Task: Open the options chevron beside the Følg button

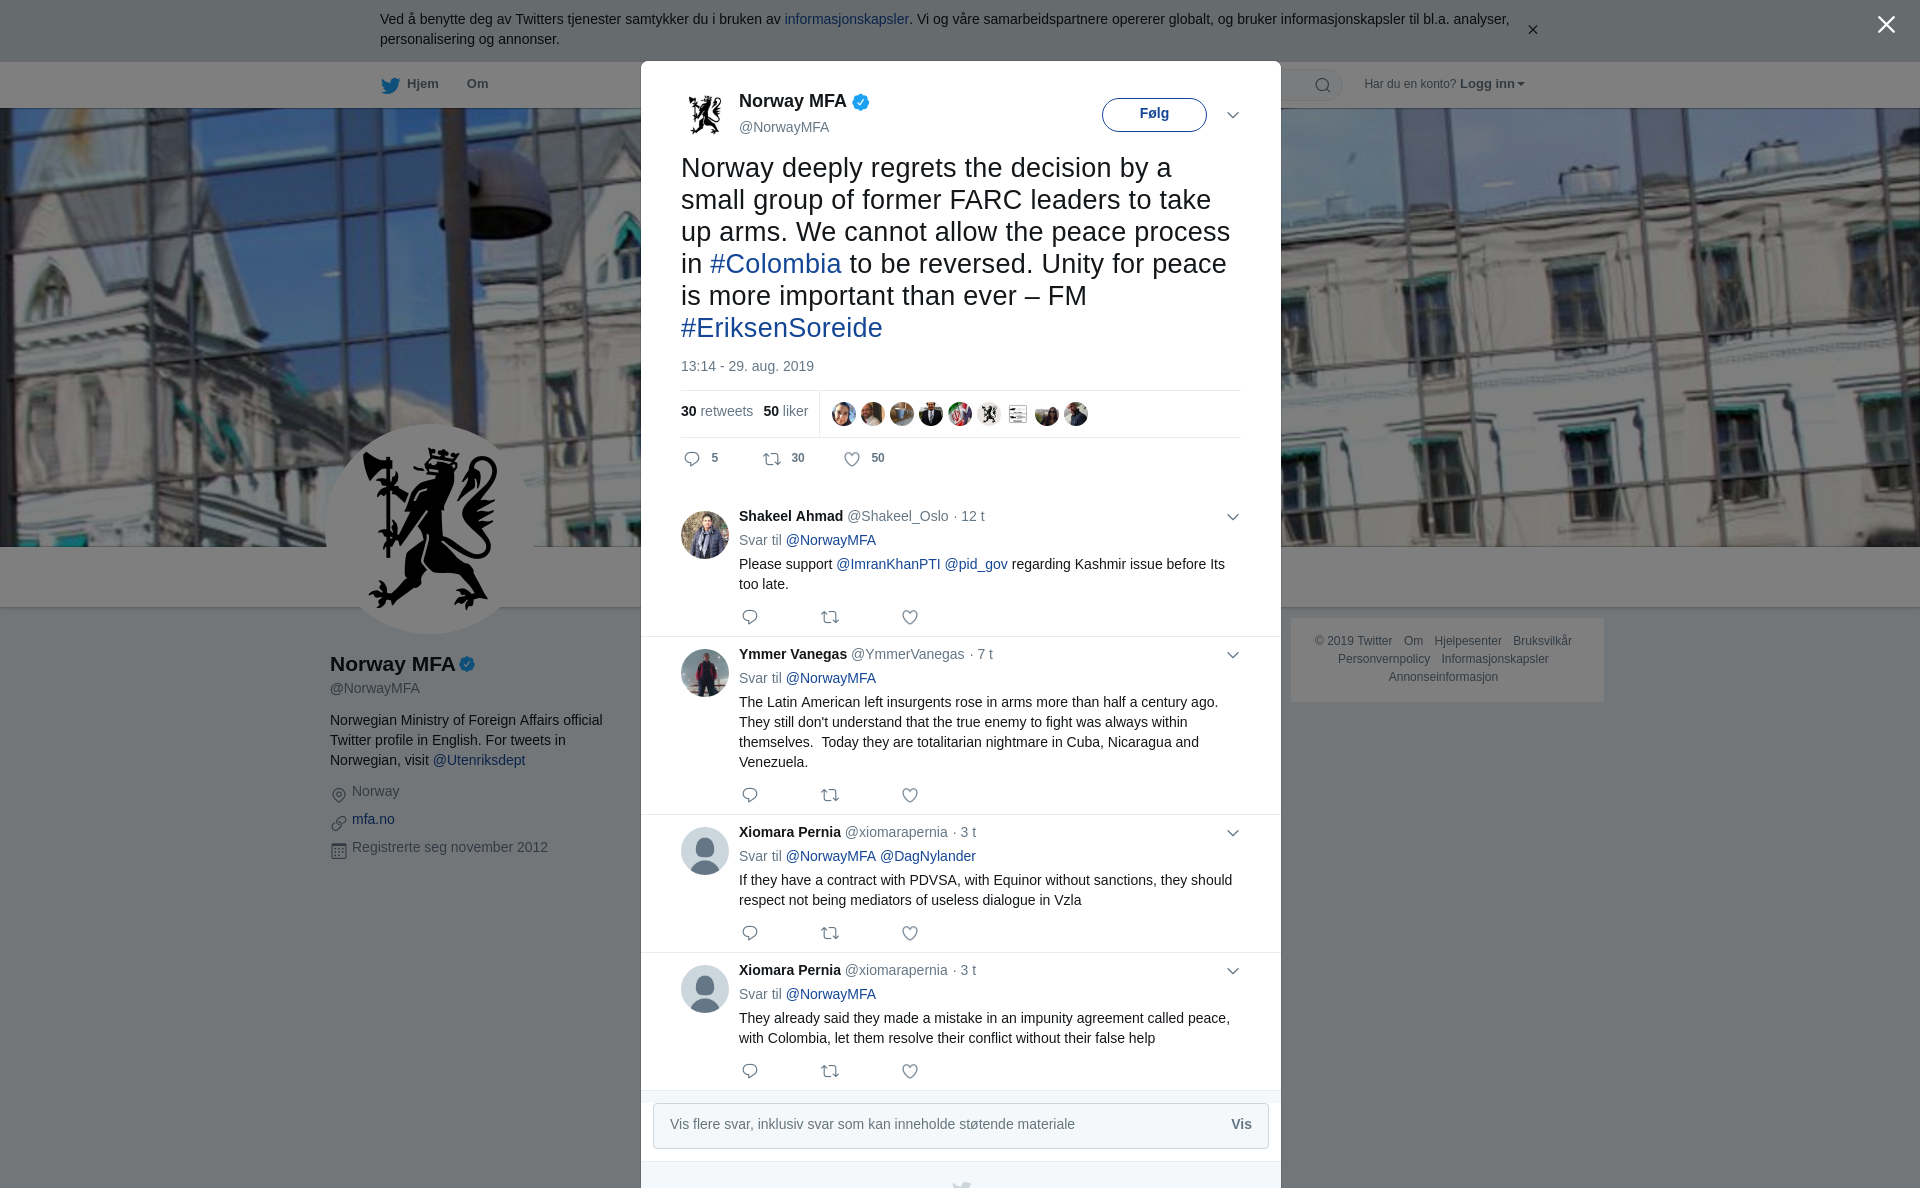Action: pos(1233,115)
